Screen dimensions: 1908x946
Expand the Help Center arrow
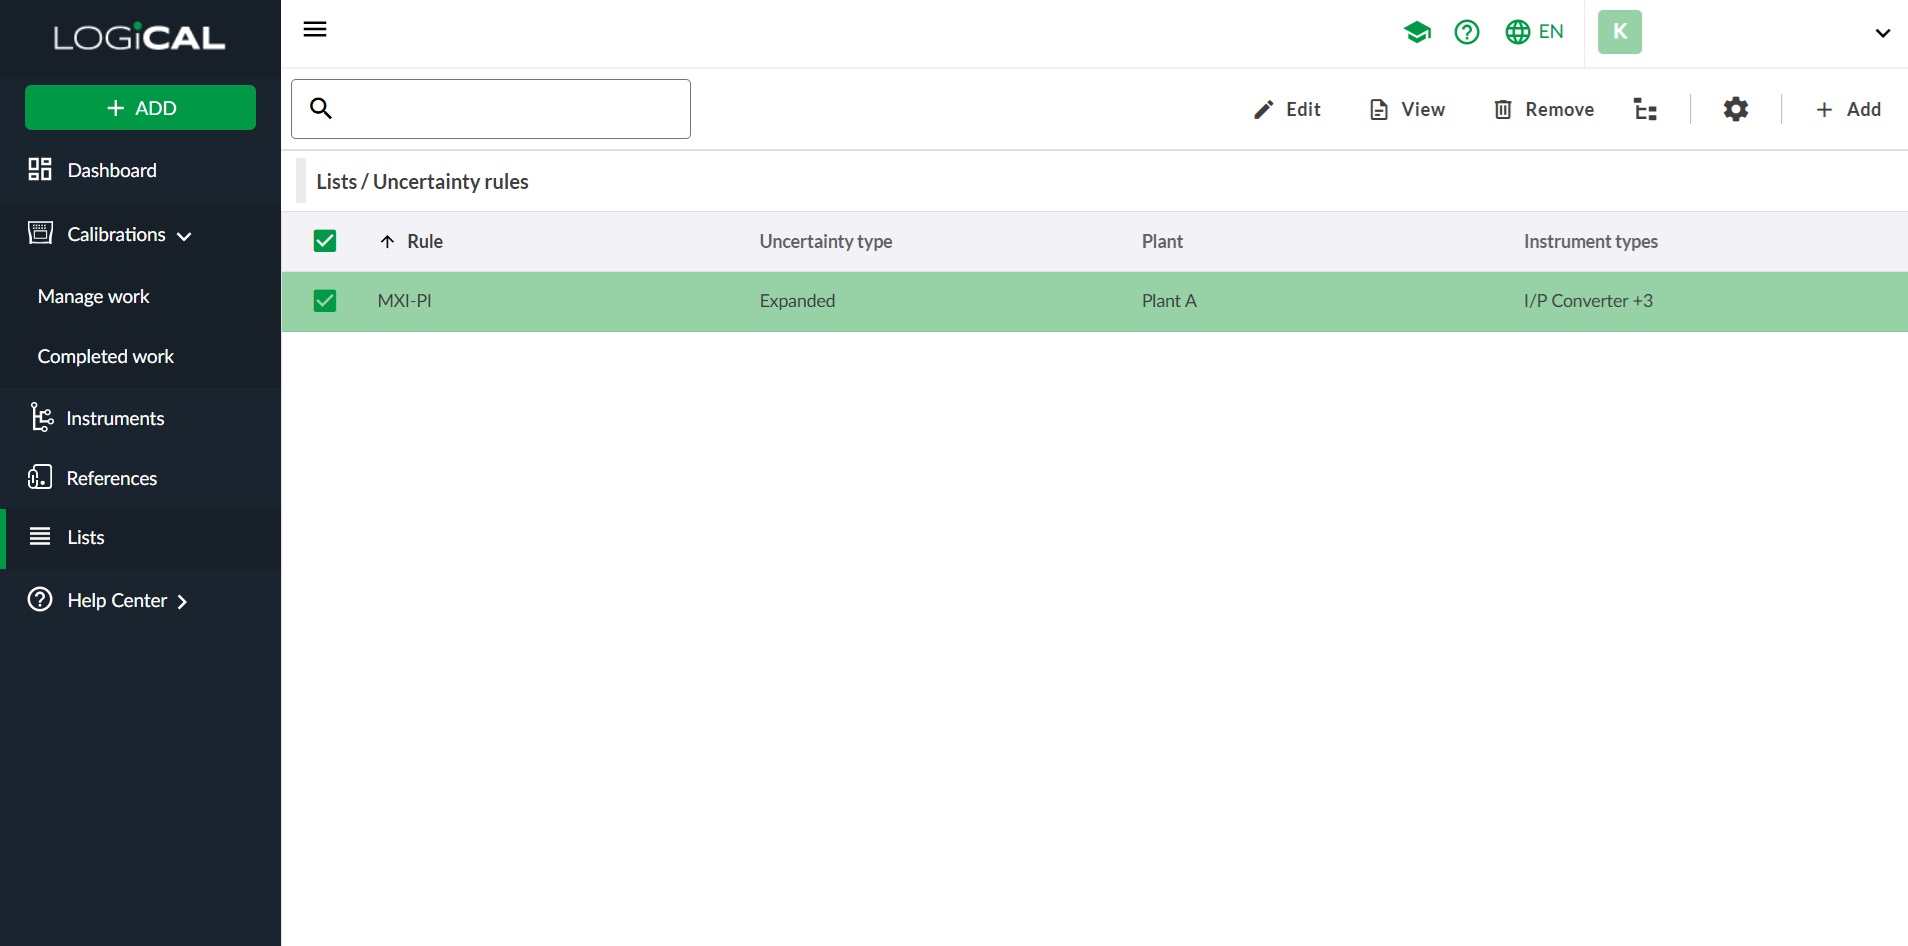[x=182, y=601]
